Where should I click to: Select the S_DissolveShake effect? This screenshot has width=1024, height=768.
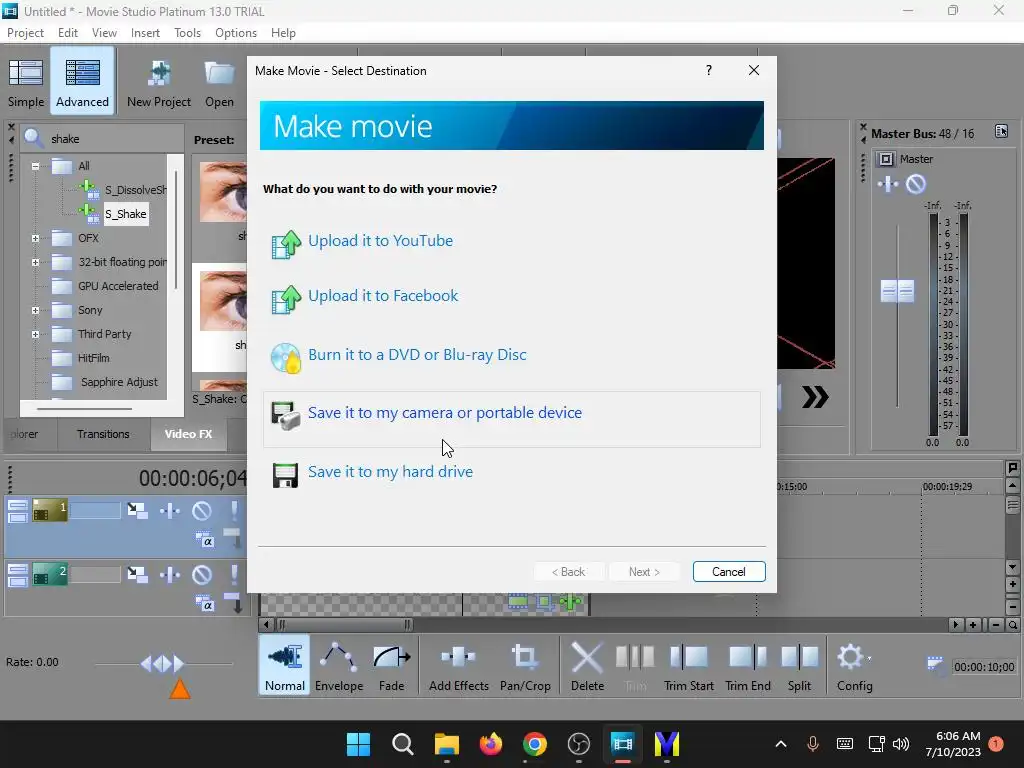coord(135,190)
